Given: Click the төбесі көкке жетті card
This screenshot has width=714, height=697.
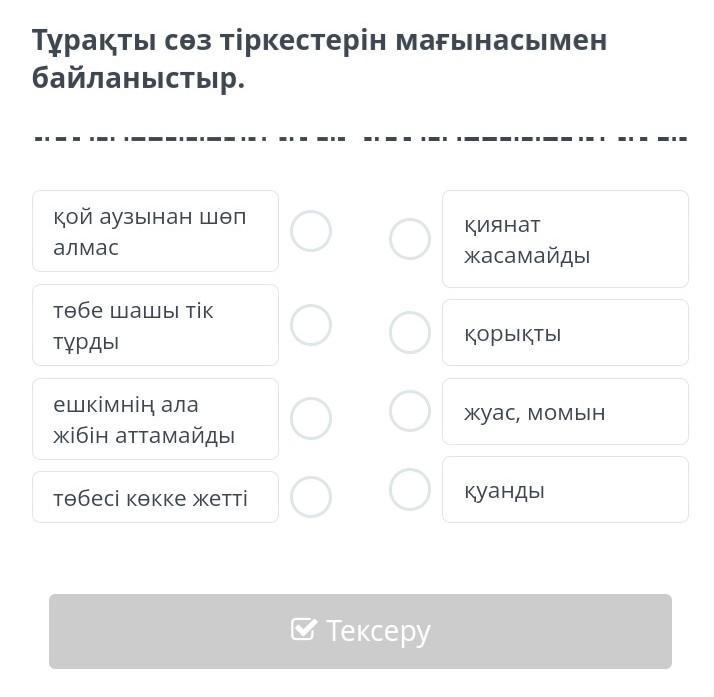Looking at the screenshot, I should point(155,497).
